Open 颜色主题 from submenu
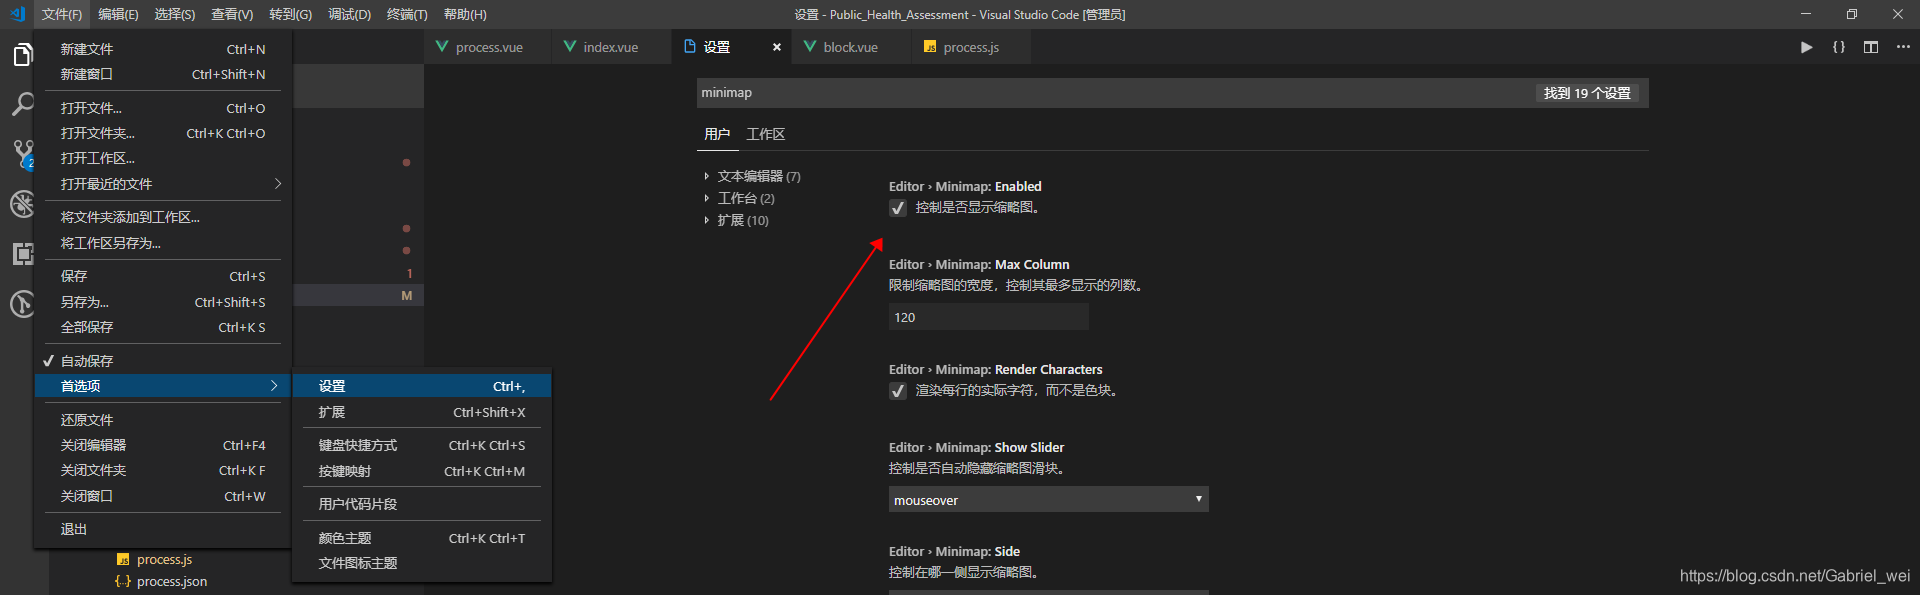Screen dimensions: 1920x595 pyautogui.click(x=421, y=538)
